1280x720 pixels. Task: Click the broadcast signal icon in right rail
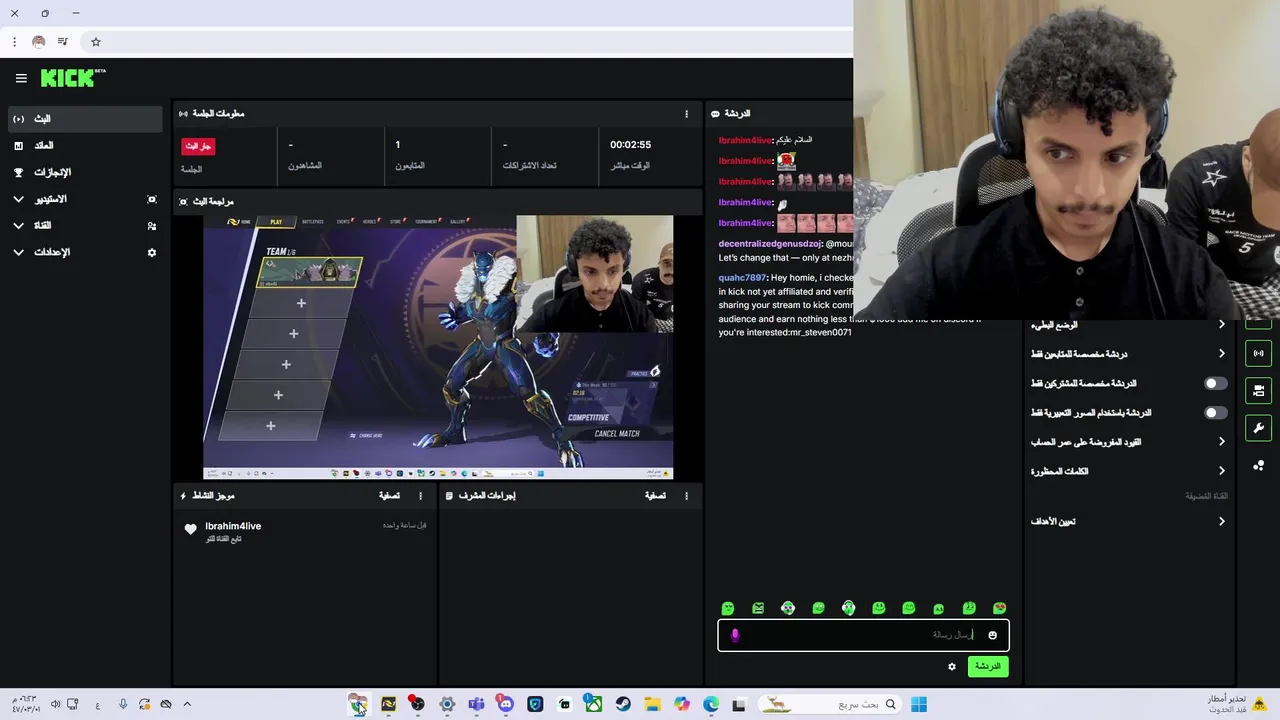pos(1258,353)
